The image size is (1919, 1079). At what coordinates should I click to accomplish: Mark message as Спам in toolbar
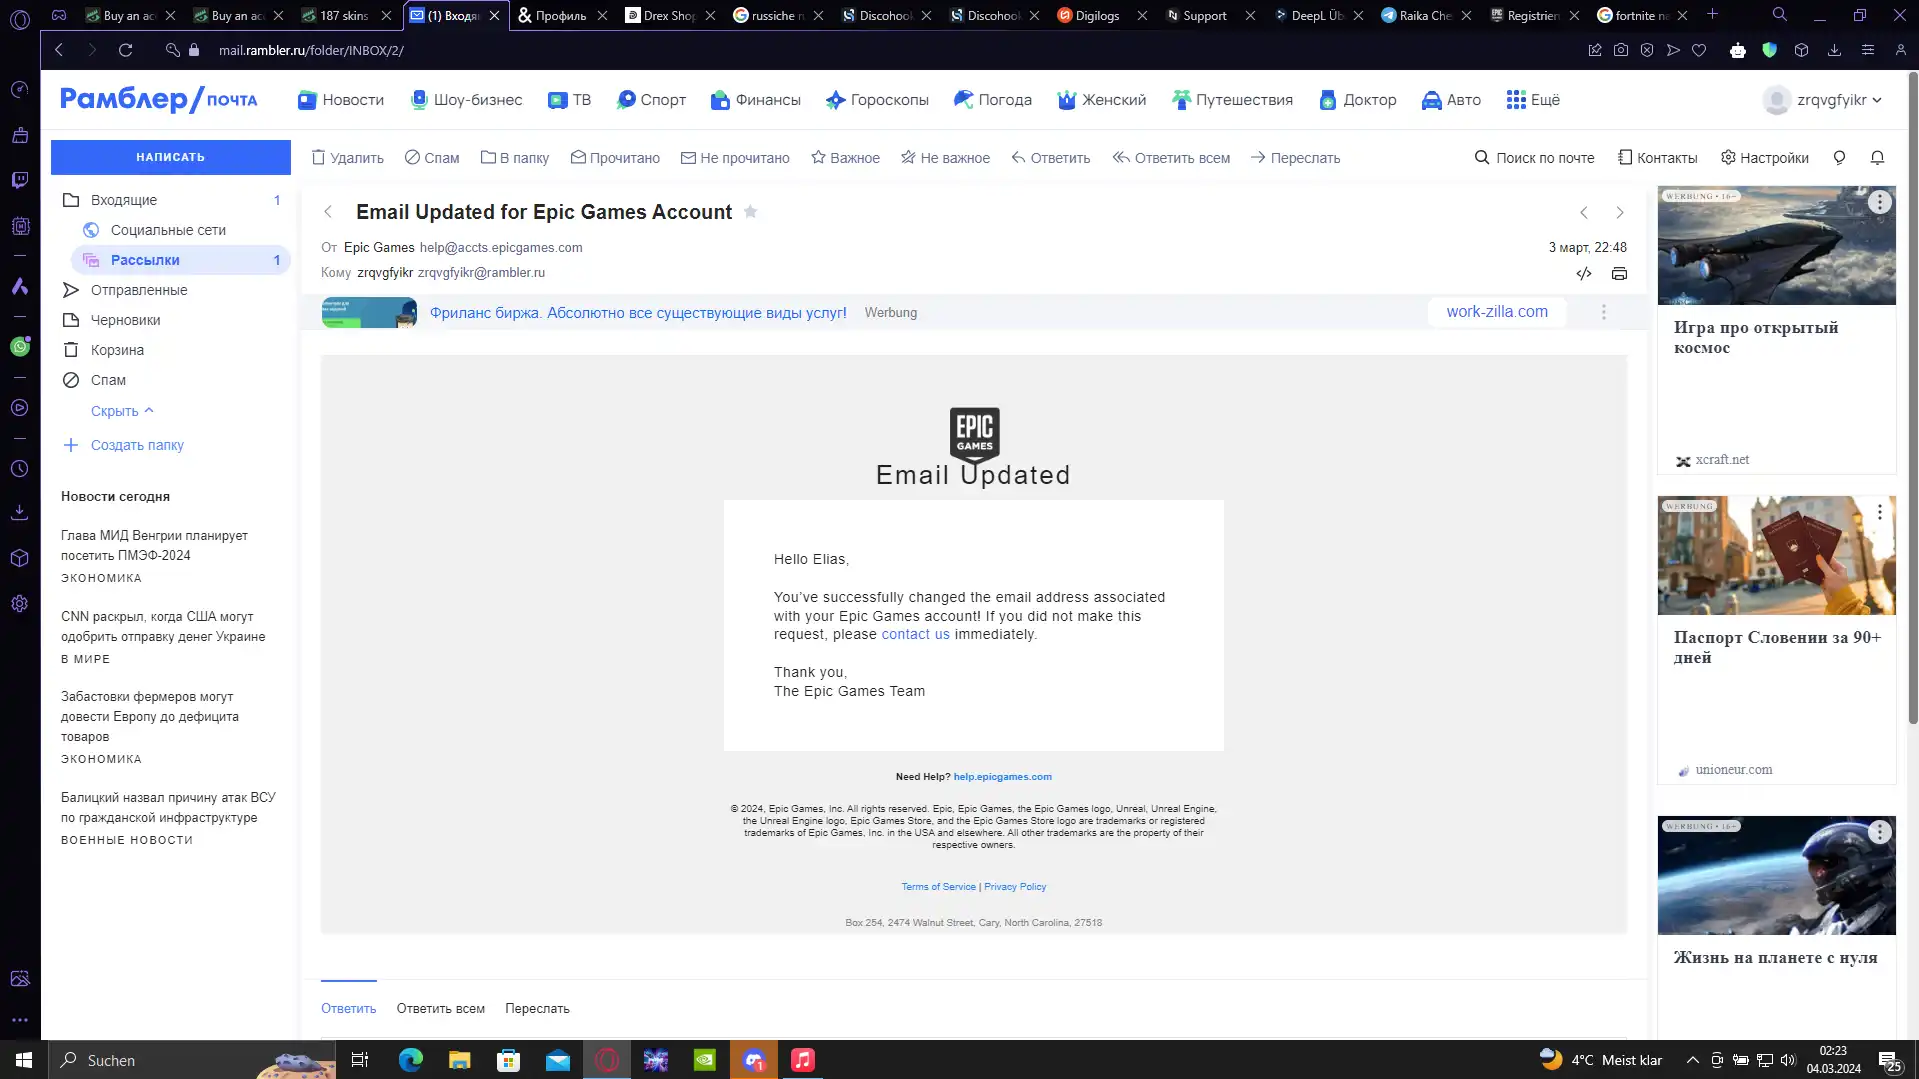pyautogui.click(x=432, y=158)
